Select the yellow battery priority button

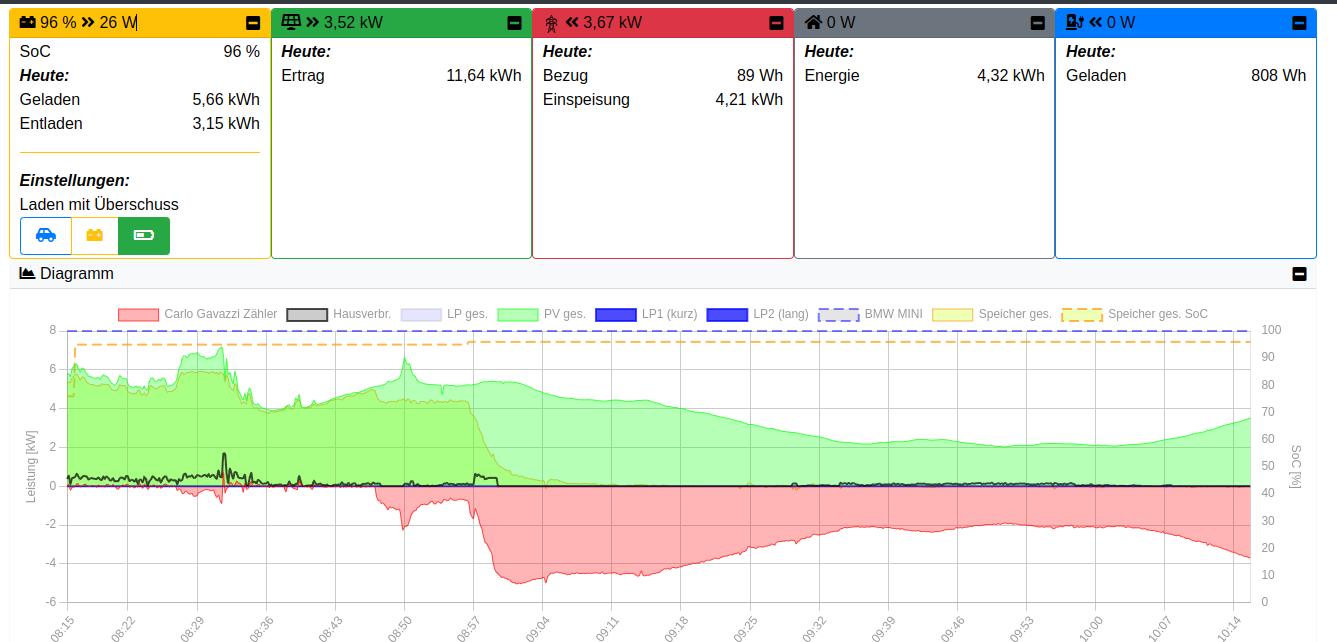(95, 236)
